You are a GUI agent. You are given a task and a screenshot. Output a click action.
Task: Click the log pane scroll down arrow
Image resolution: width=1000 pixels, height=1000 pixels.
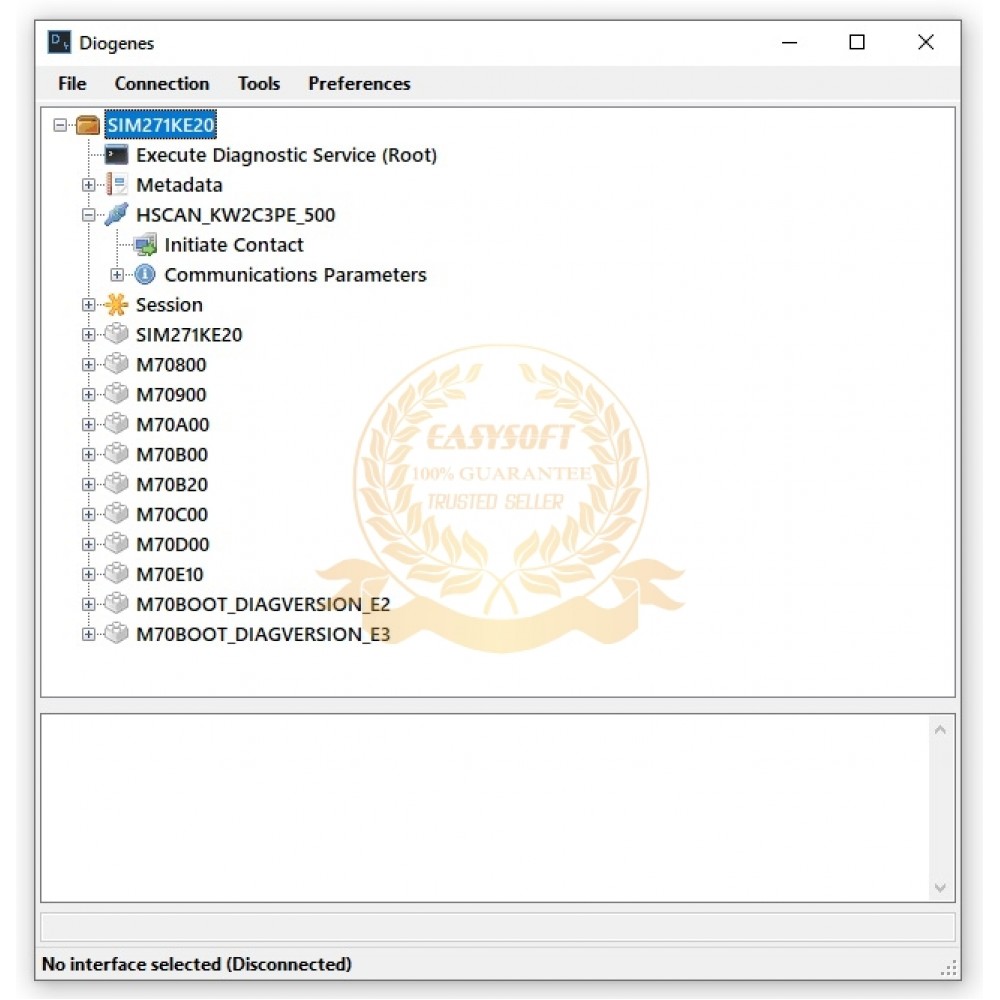pyautogui.click(x=940, y=888)
